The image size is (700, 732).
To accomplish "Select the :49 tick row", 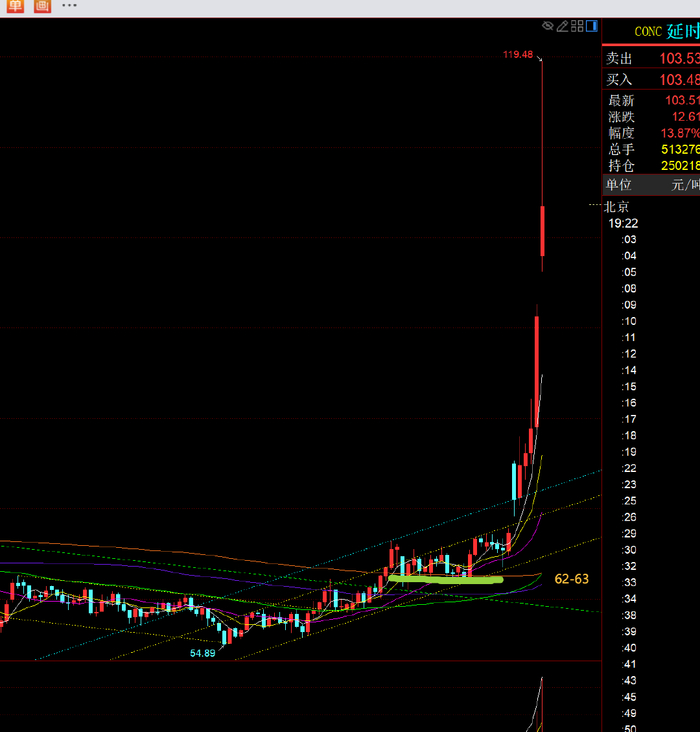I will click(629, 713).
